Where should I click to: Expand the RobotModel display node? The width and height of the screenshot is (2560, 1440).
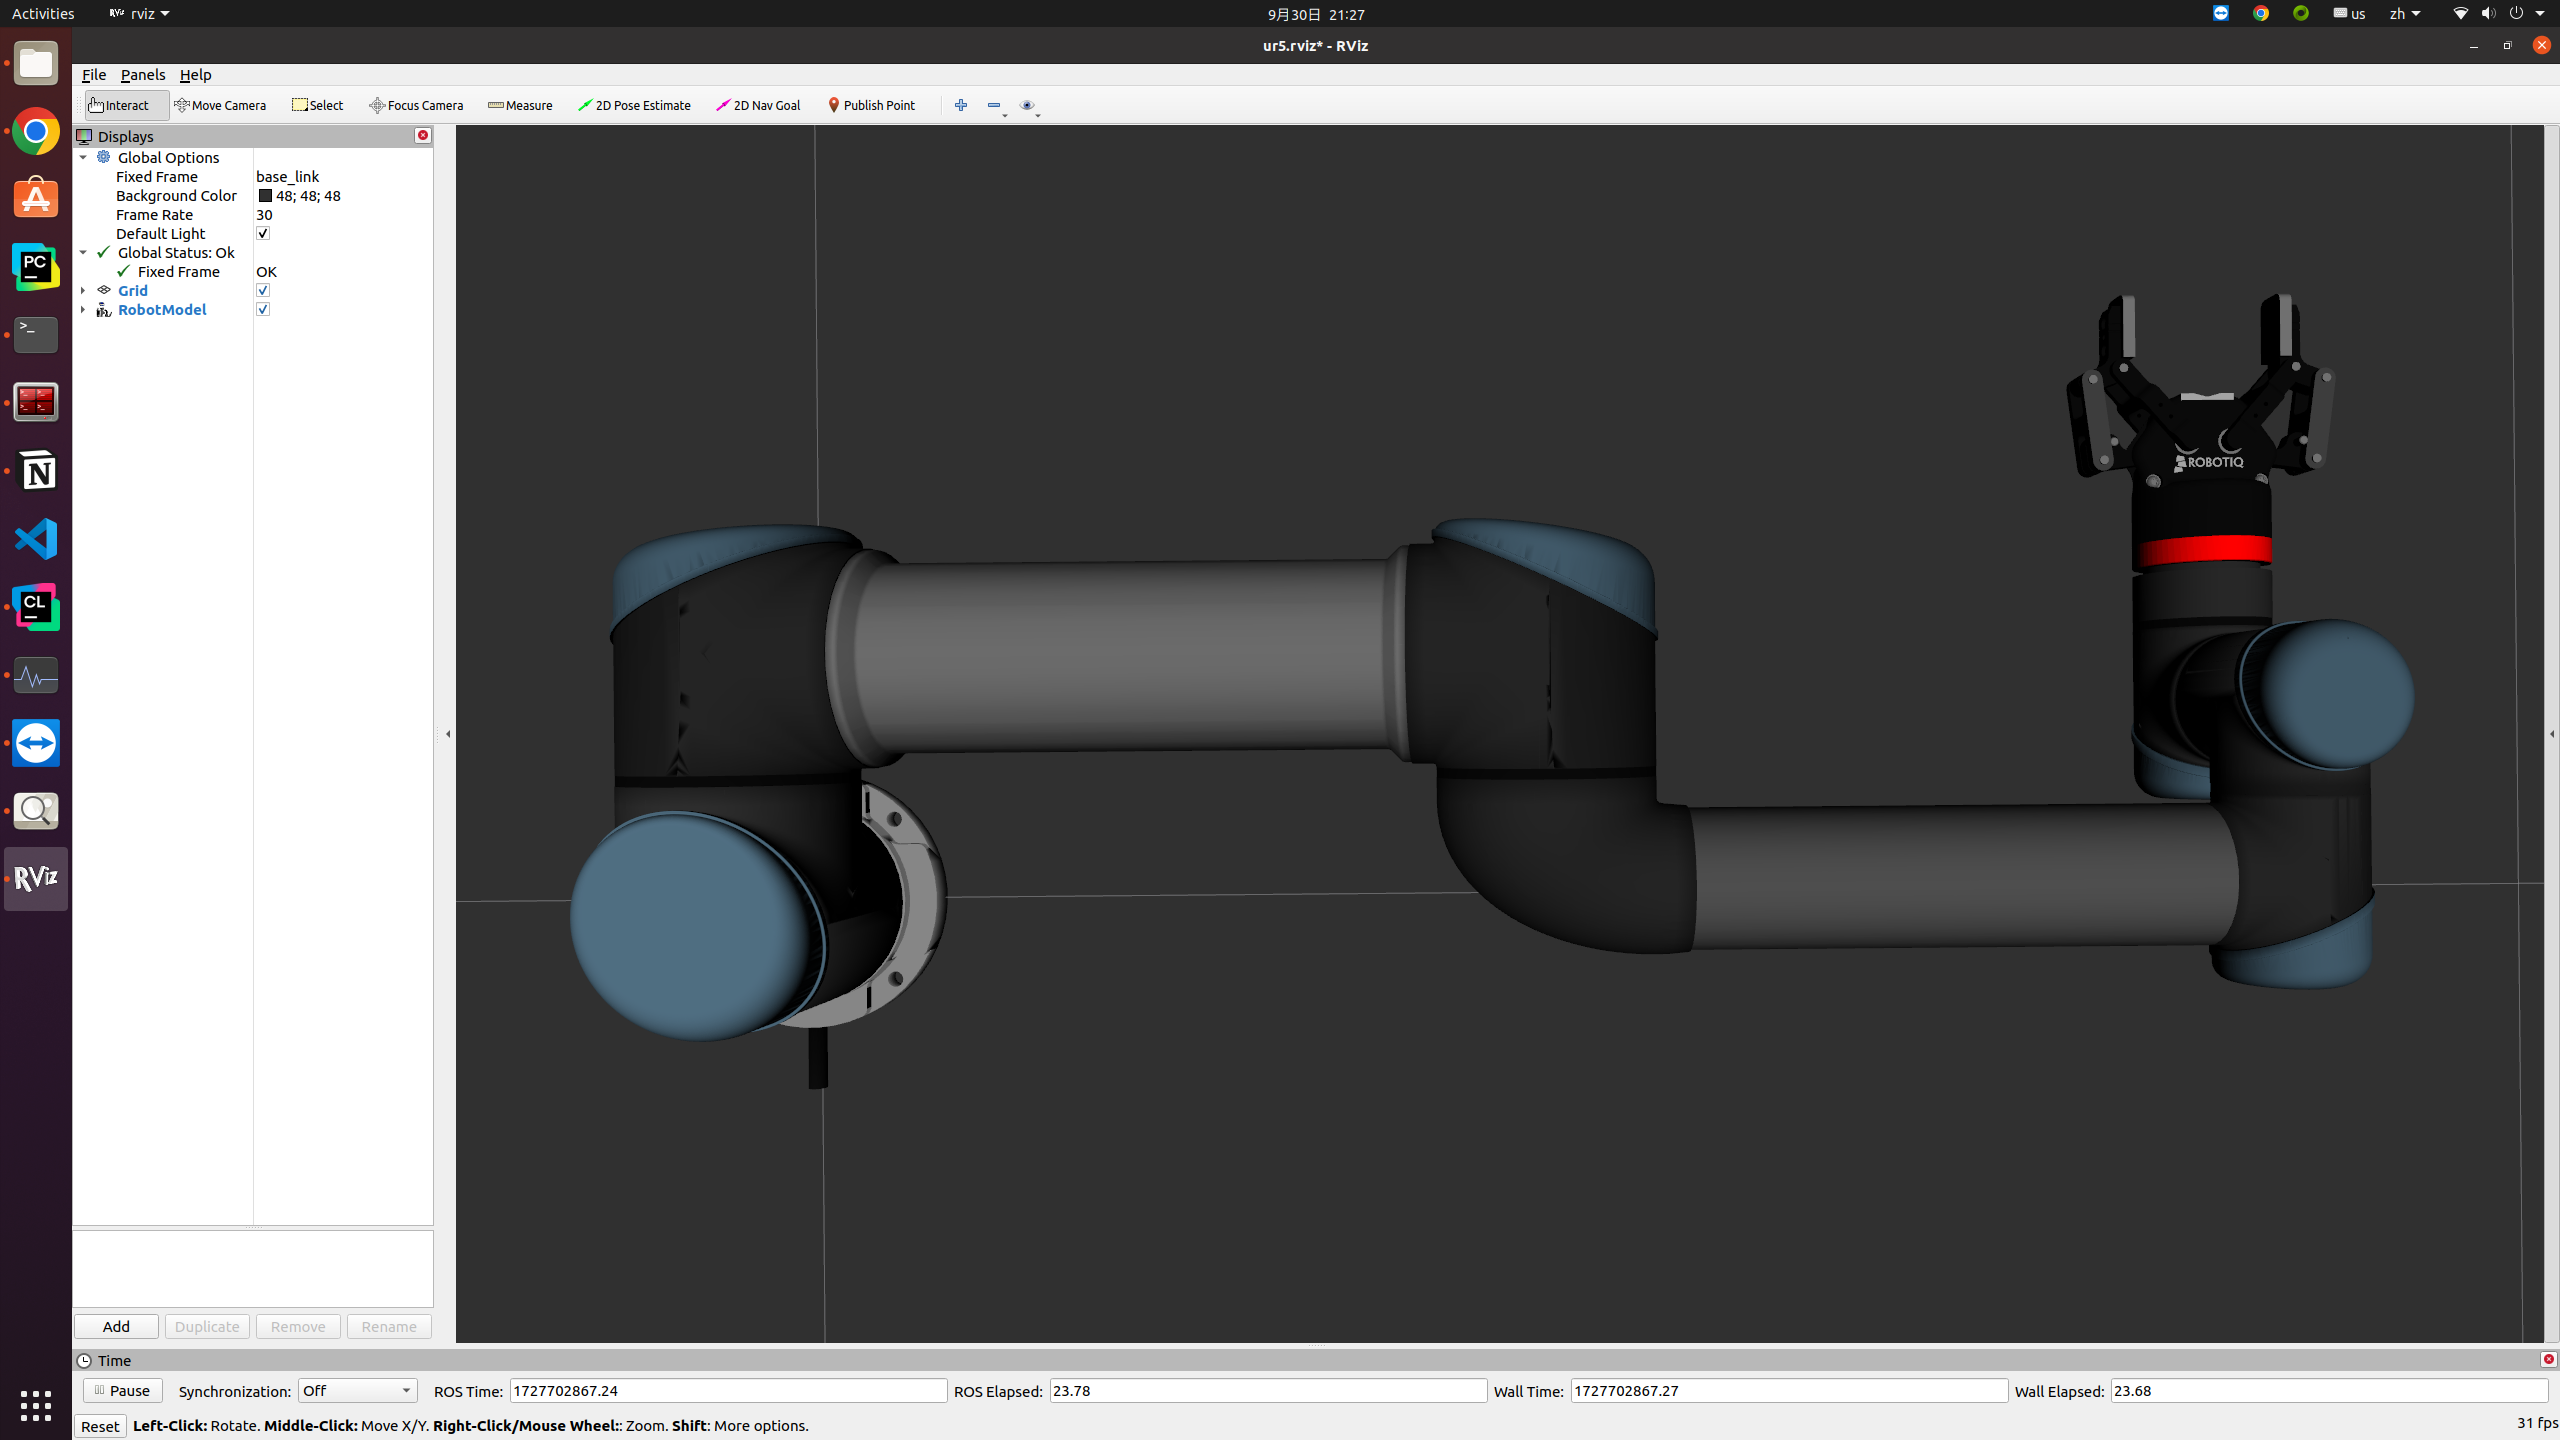[x=83, y=309]
